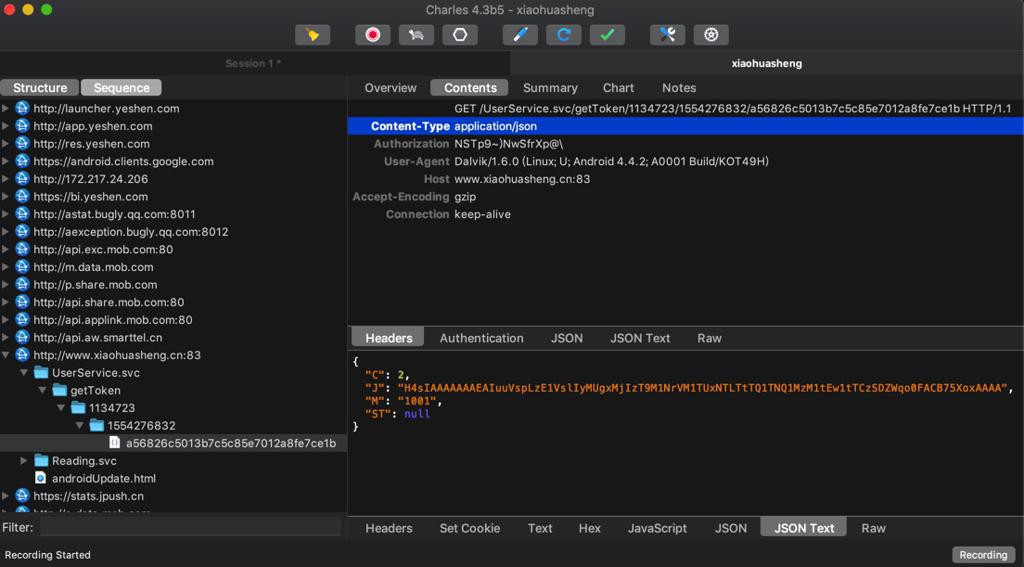This screenshot has width=1024, height=567.
Task: Expand the Reading.svc folder
Action: pyautogui.click(x=24, y=461)
